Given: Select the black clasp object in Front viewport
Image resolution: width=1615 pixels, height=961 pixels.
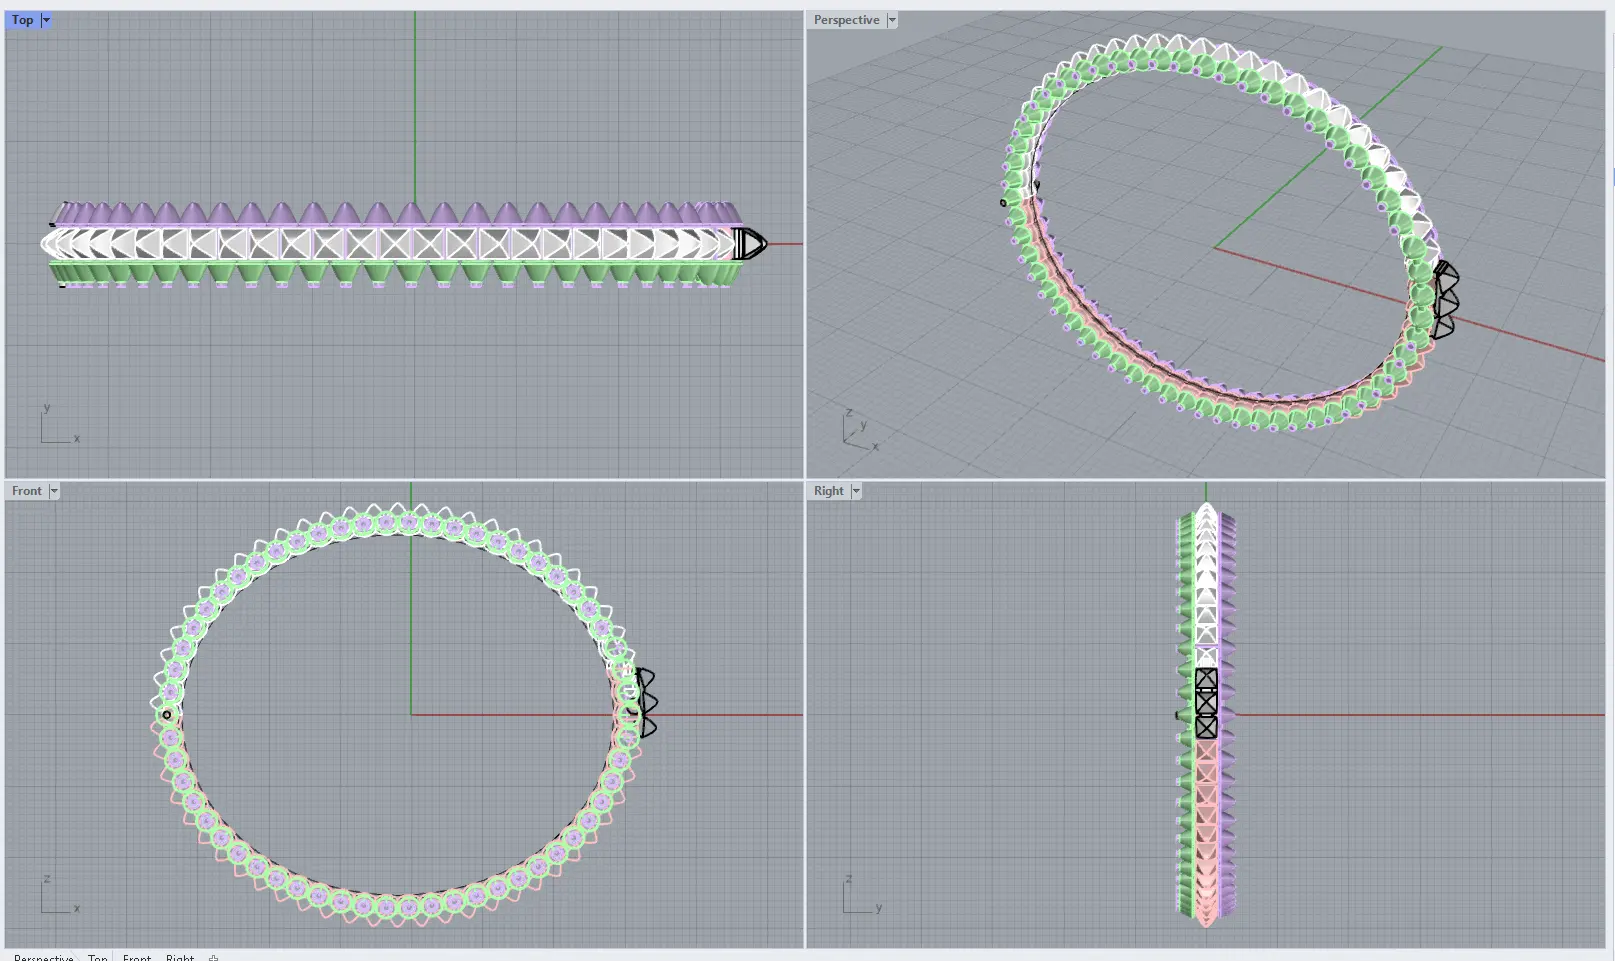Looking at the screenshot, I should point(646,703).
